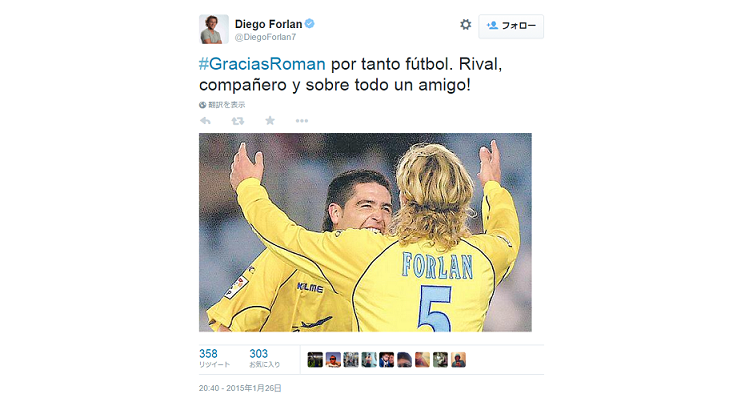745x406 pixels.
Task: Open the @DiegoForlan7 handle link
Action: 266,37
